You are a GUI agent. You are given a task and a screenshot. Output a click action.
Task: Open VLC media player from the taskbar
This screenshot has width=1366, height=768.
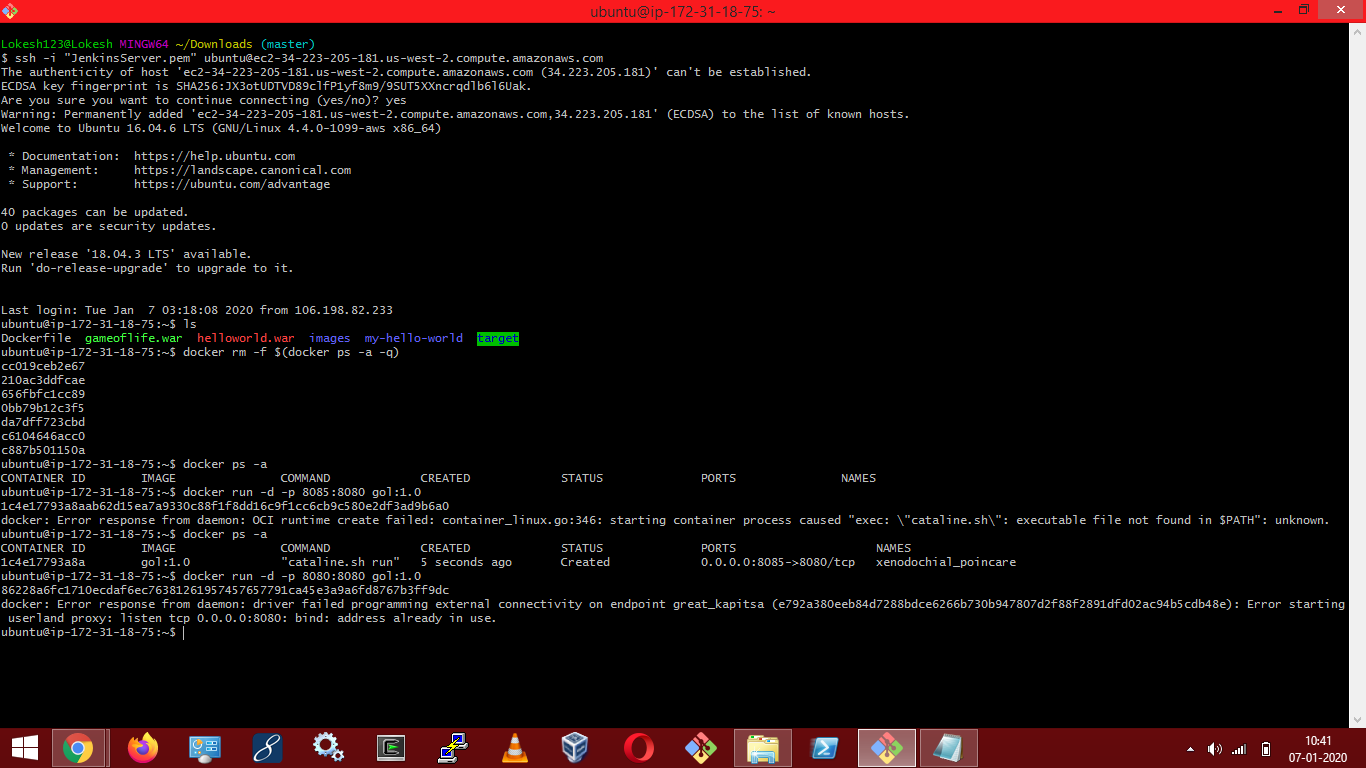[x=514, y=747]
